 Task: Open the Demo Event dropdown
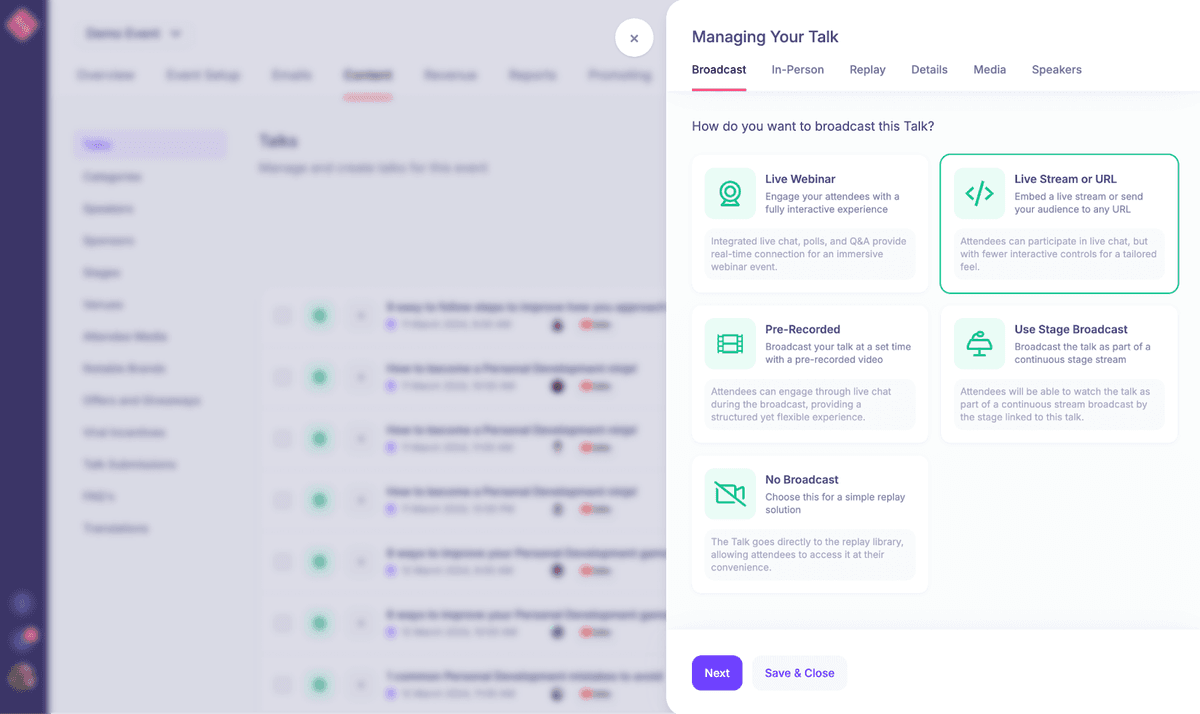[131, 33]
